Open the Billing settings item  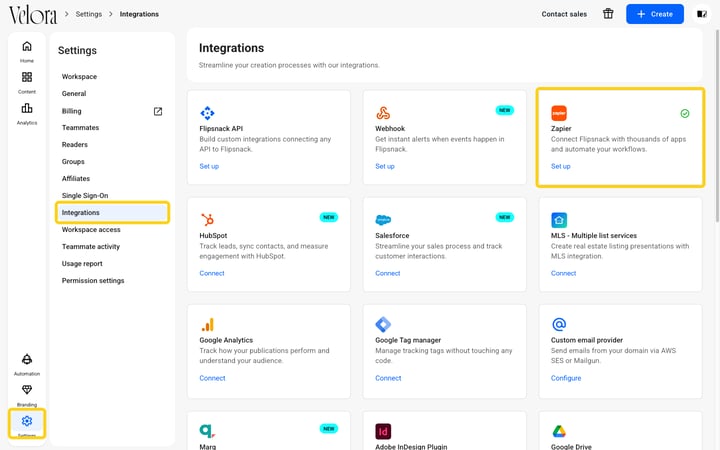(72, 111)
